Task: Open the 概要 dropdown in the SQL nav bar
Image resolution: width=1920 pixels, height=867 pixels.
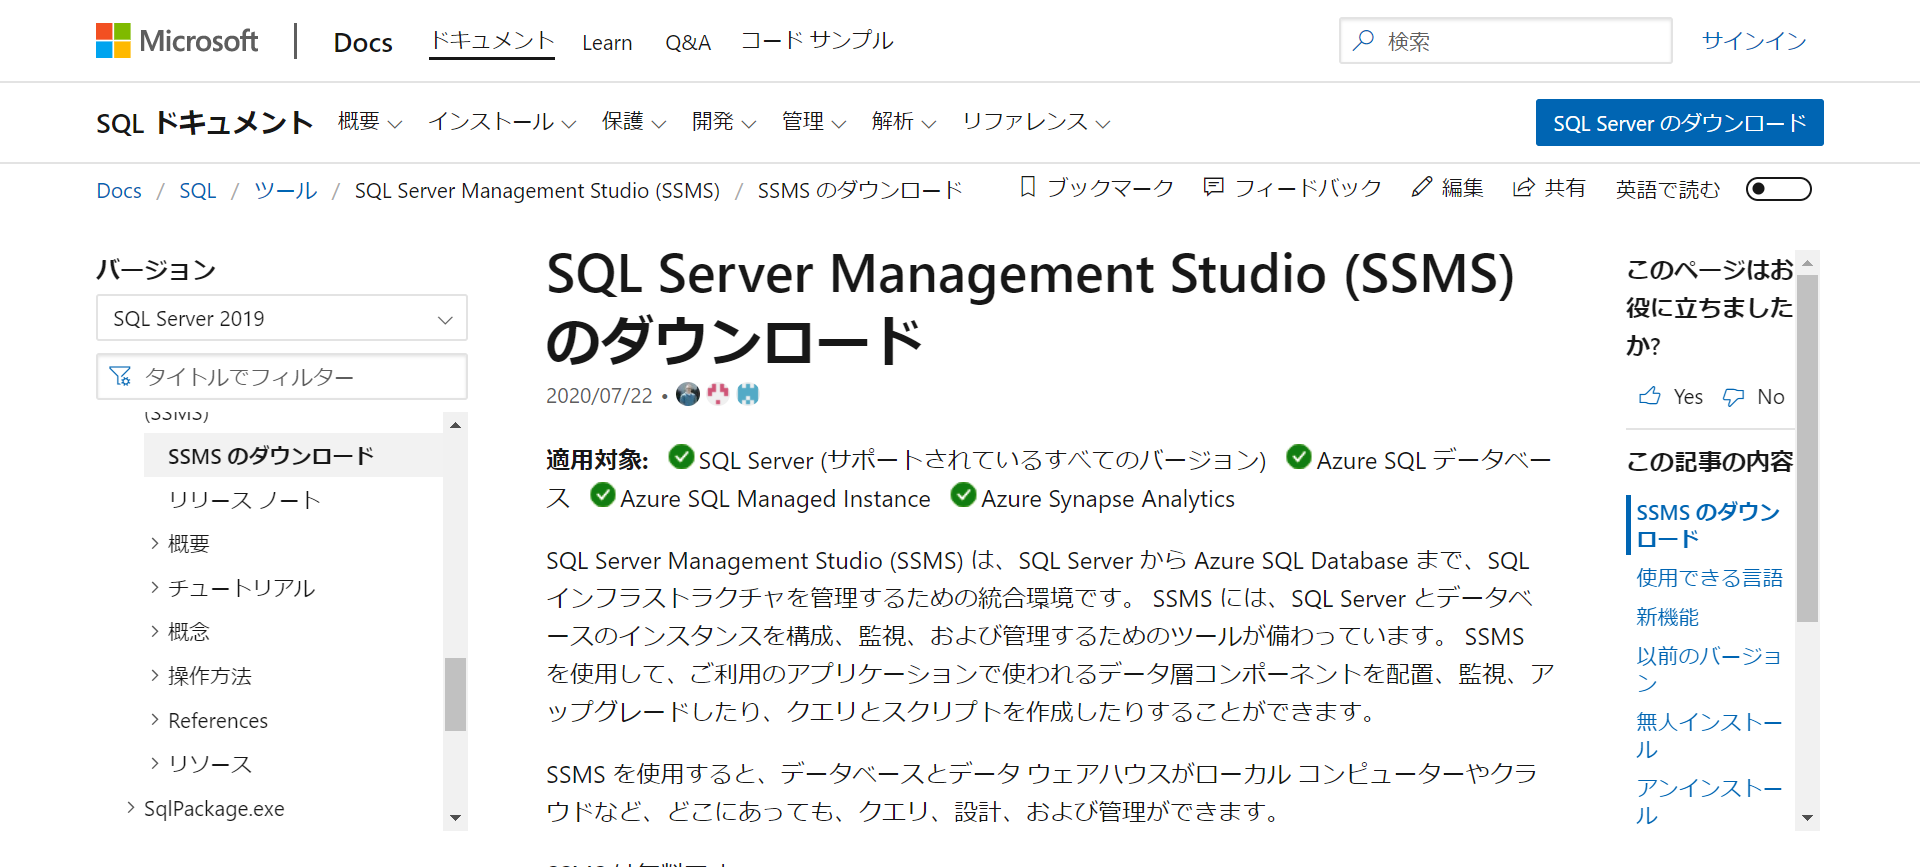Action: click(x=370, y=122)
